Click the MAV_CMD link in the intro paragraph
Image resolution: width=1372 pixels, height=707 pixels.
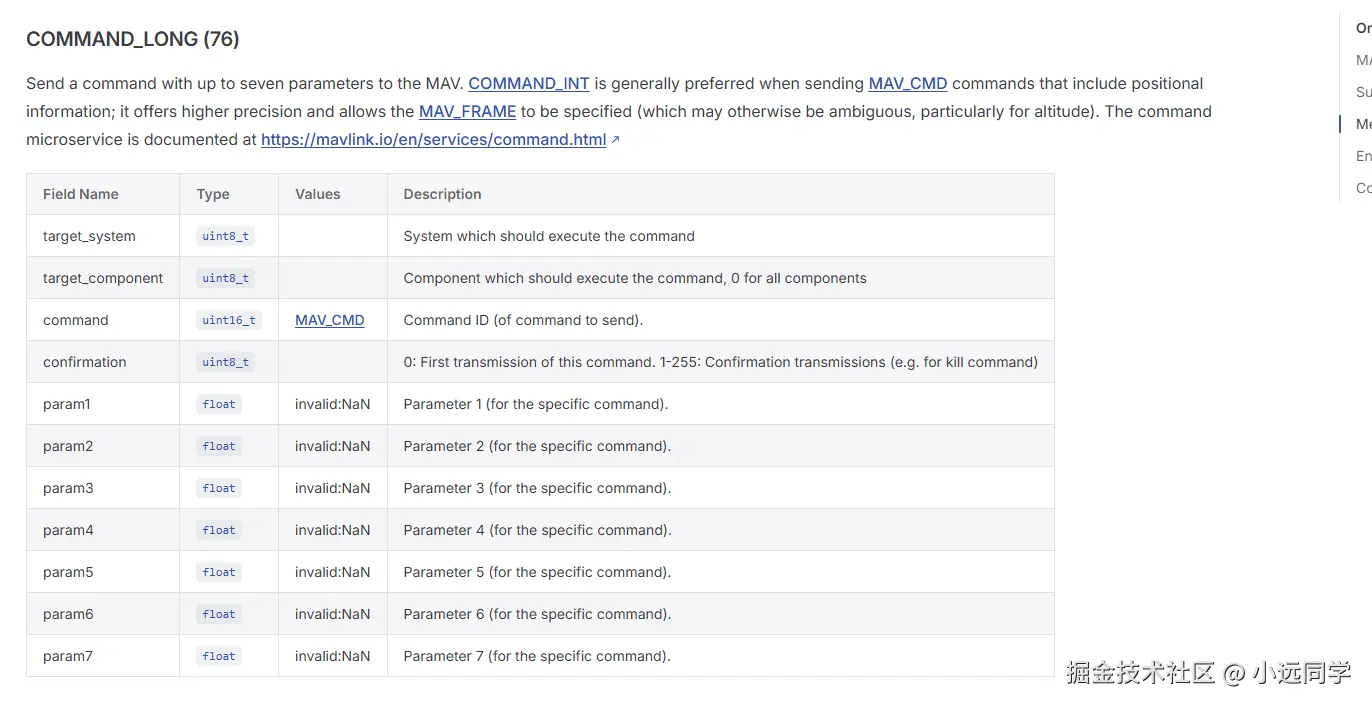point(907,84)
